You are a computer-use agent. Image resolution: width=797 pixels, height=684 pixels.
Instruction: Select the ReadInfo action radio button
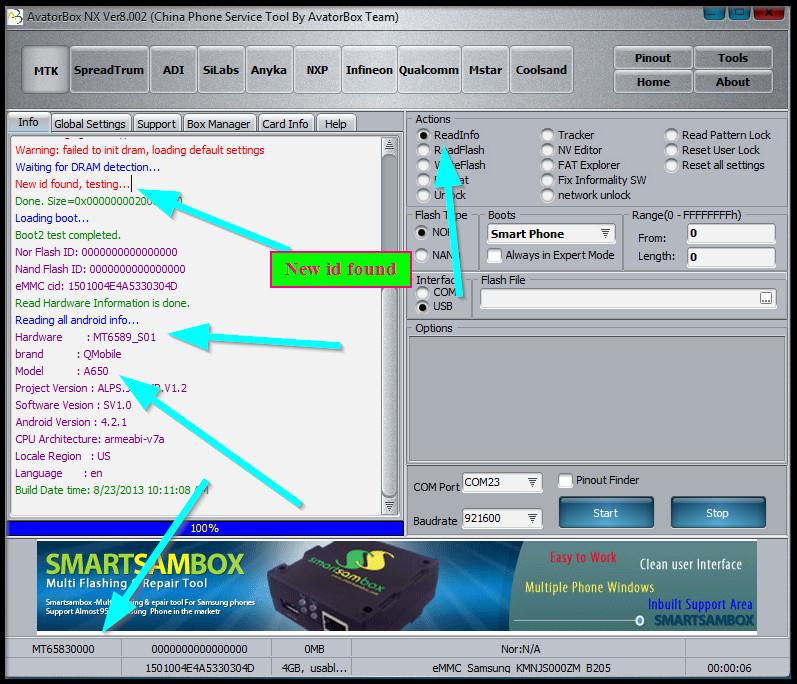click(x=423, y=135)
